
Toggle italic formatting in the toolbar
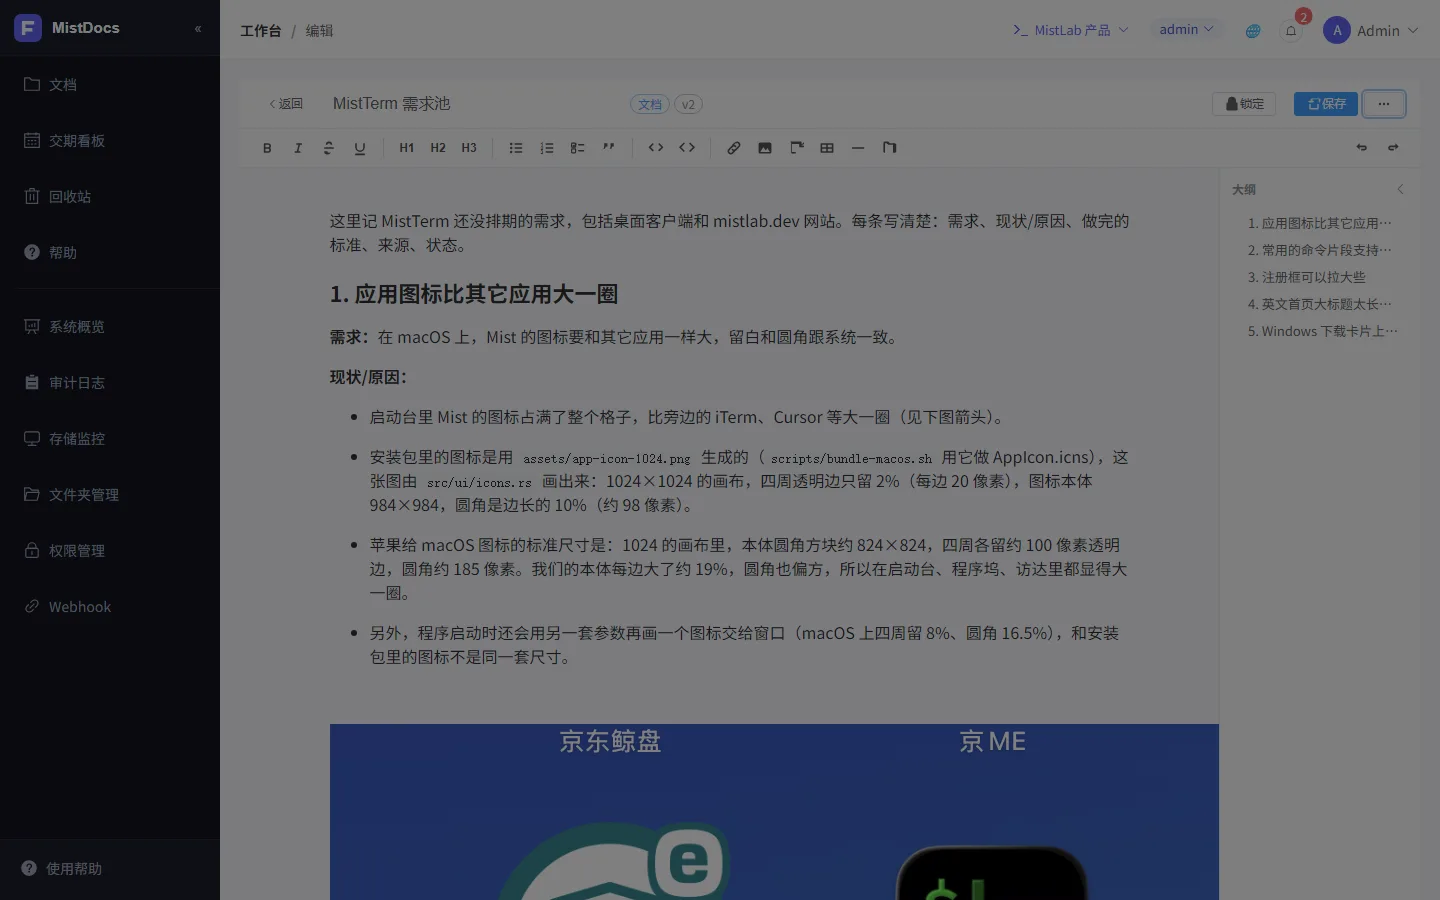298,148
